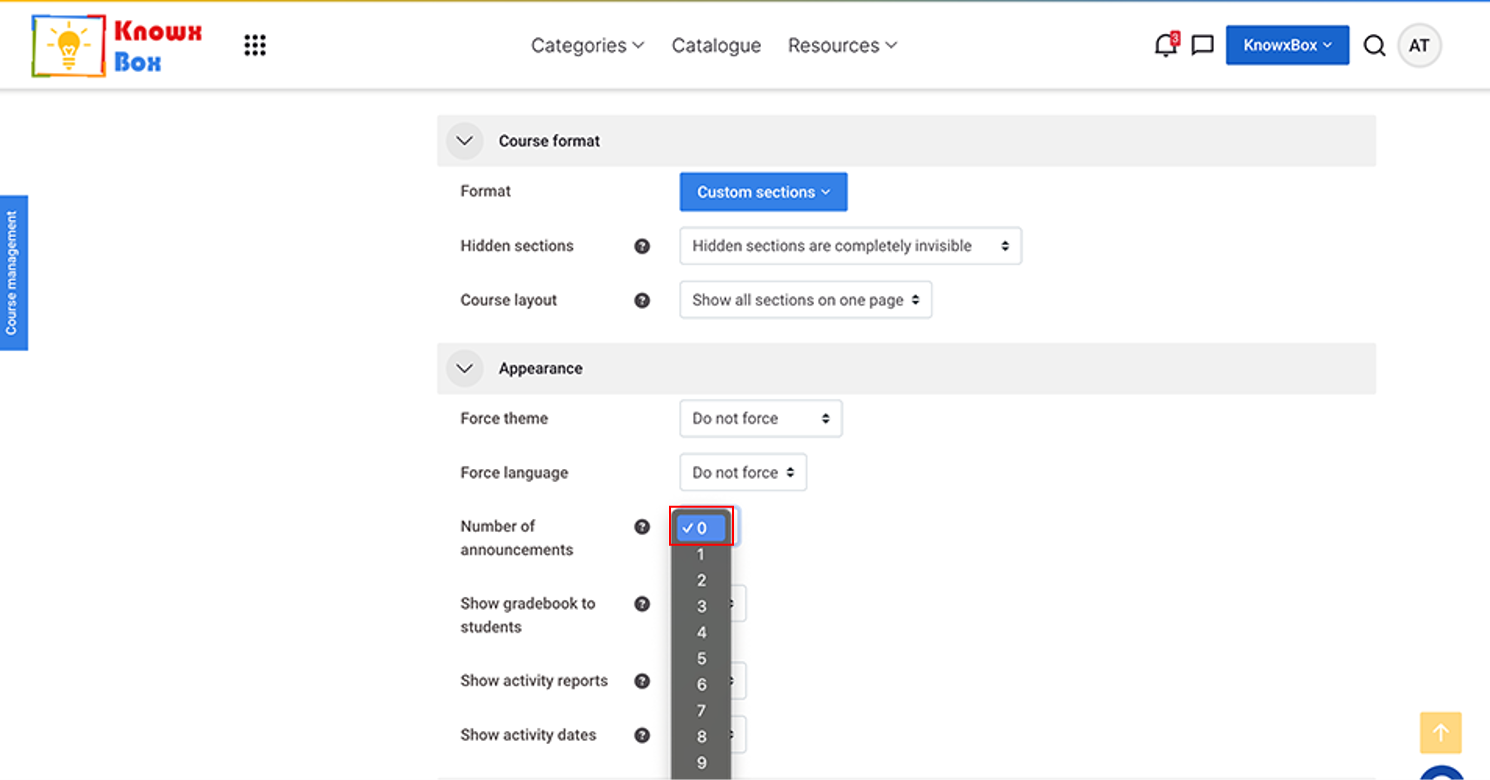Click the Show activity reports label

tap(534, 681)
